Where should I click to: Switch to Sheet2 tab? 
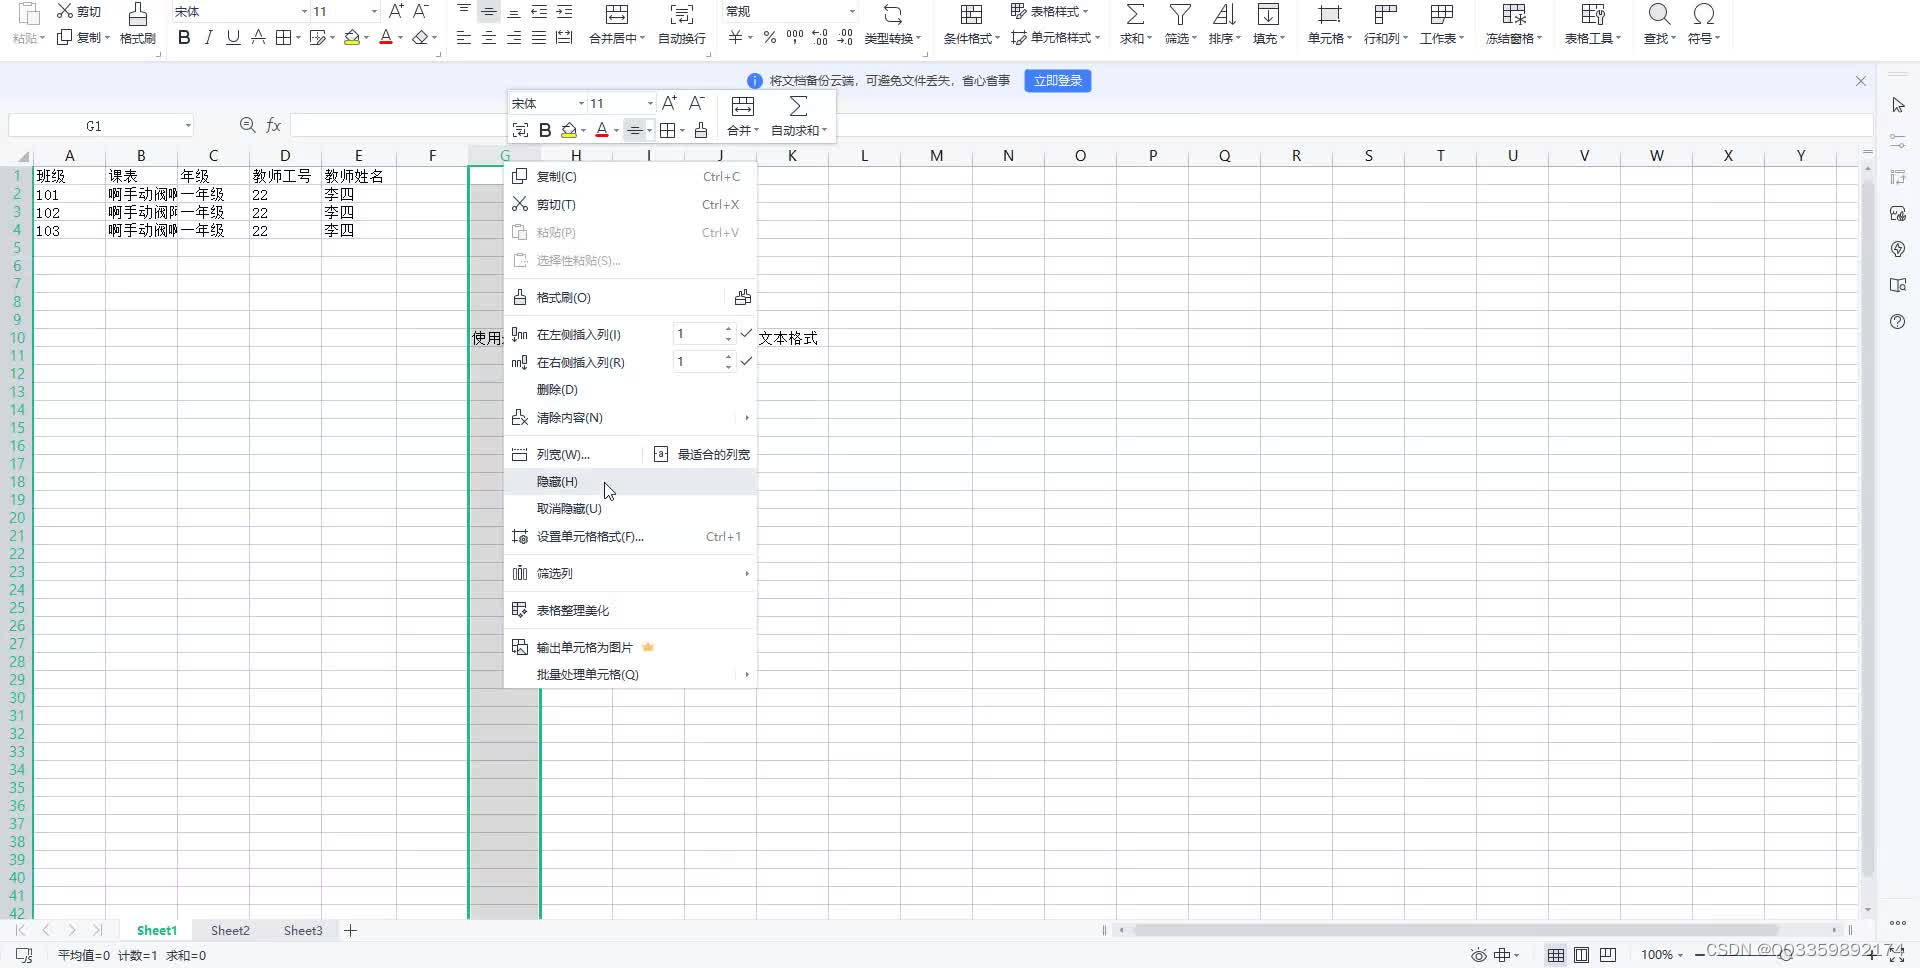click(x=230, y=931)
